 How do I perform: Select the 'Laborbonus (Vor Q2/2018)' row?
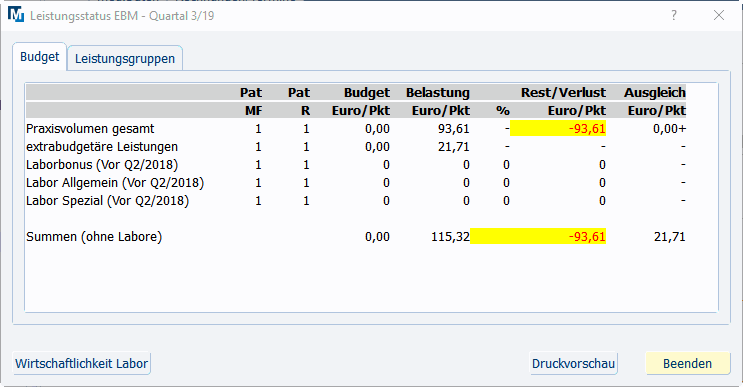pyautogui.click(x=356, y=165)
